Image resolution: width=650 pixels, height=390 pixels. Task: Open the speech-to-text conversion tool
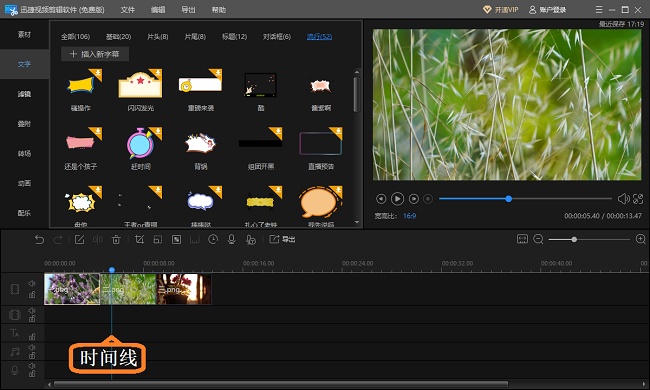pyautogui.click(x=250, y=240)
